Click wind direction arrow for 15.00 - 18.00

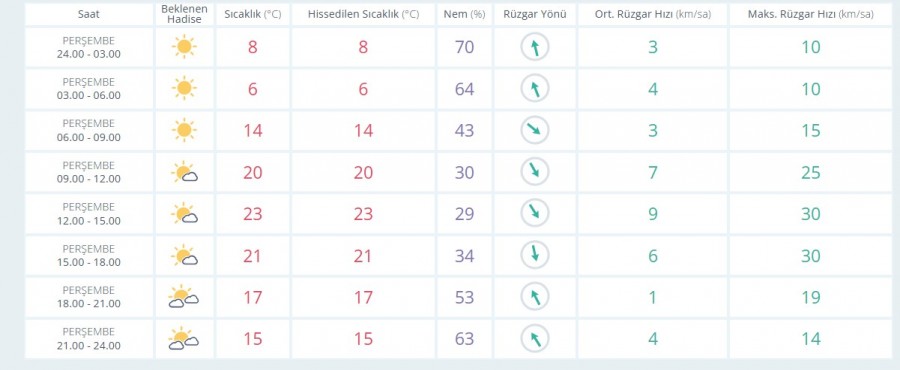pyautogui.click(x=535, y=255)
